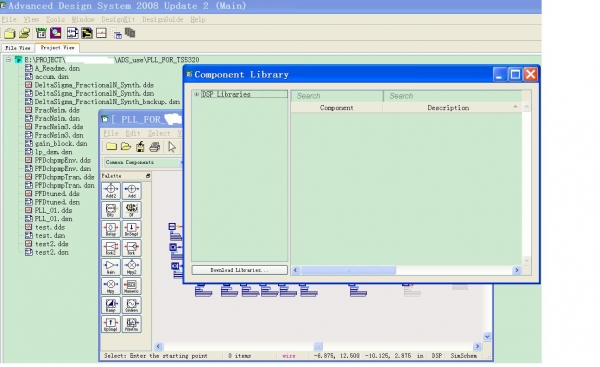Click the Component Library horizontal scrollbar thumb

point(348,270)
